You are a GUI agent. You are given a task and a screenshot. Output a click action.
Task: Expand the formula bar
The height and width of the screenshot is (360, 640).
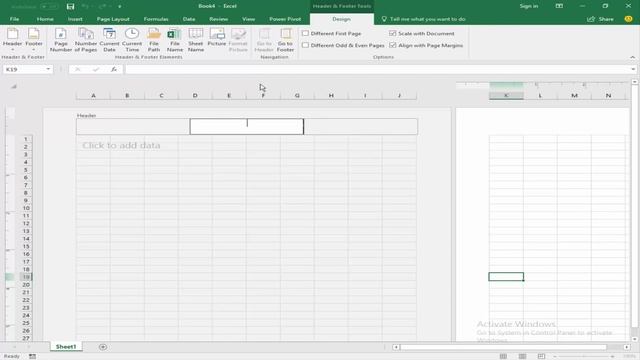[633, 69]
